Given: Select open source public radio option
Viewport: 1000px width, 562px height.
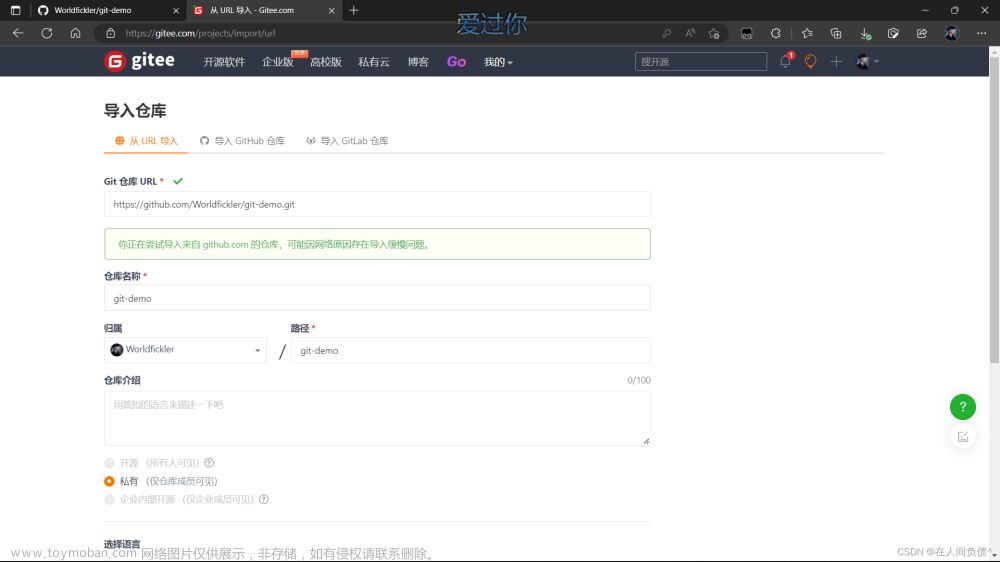Looking at the screenshot, I should click(110, 463).
